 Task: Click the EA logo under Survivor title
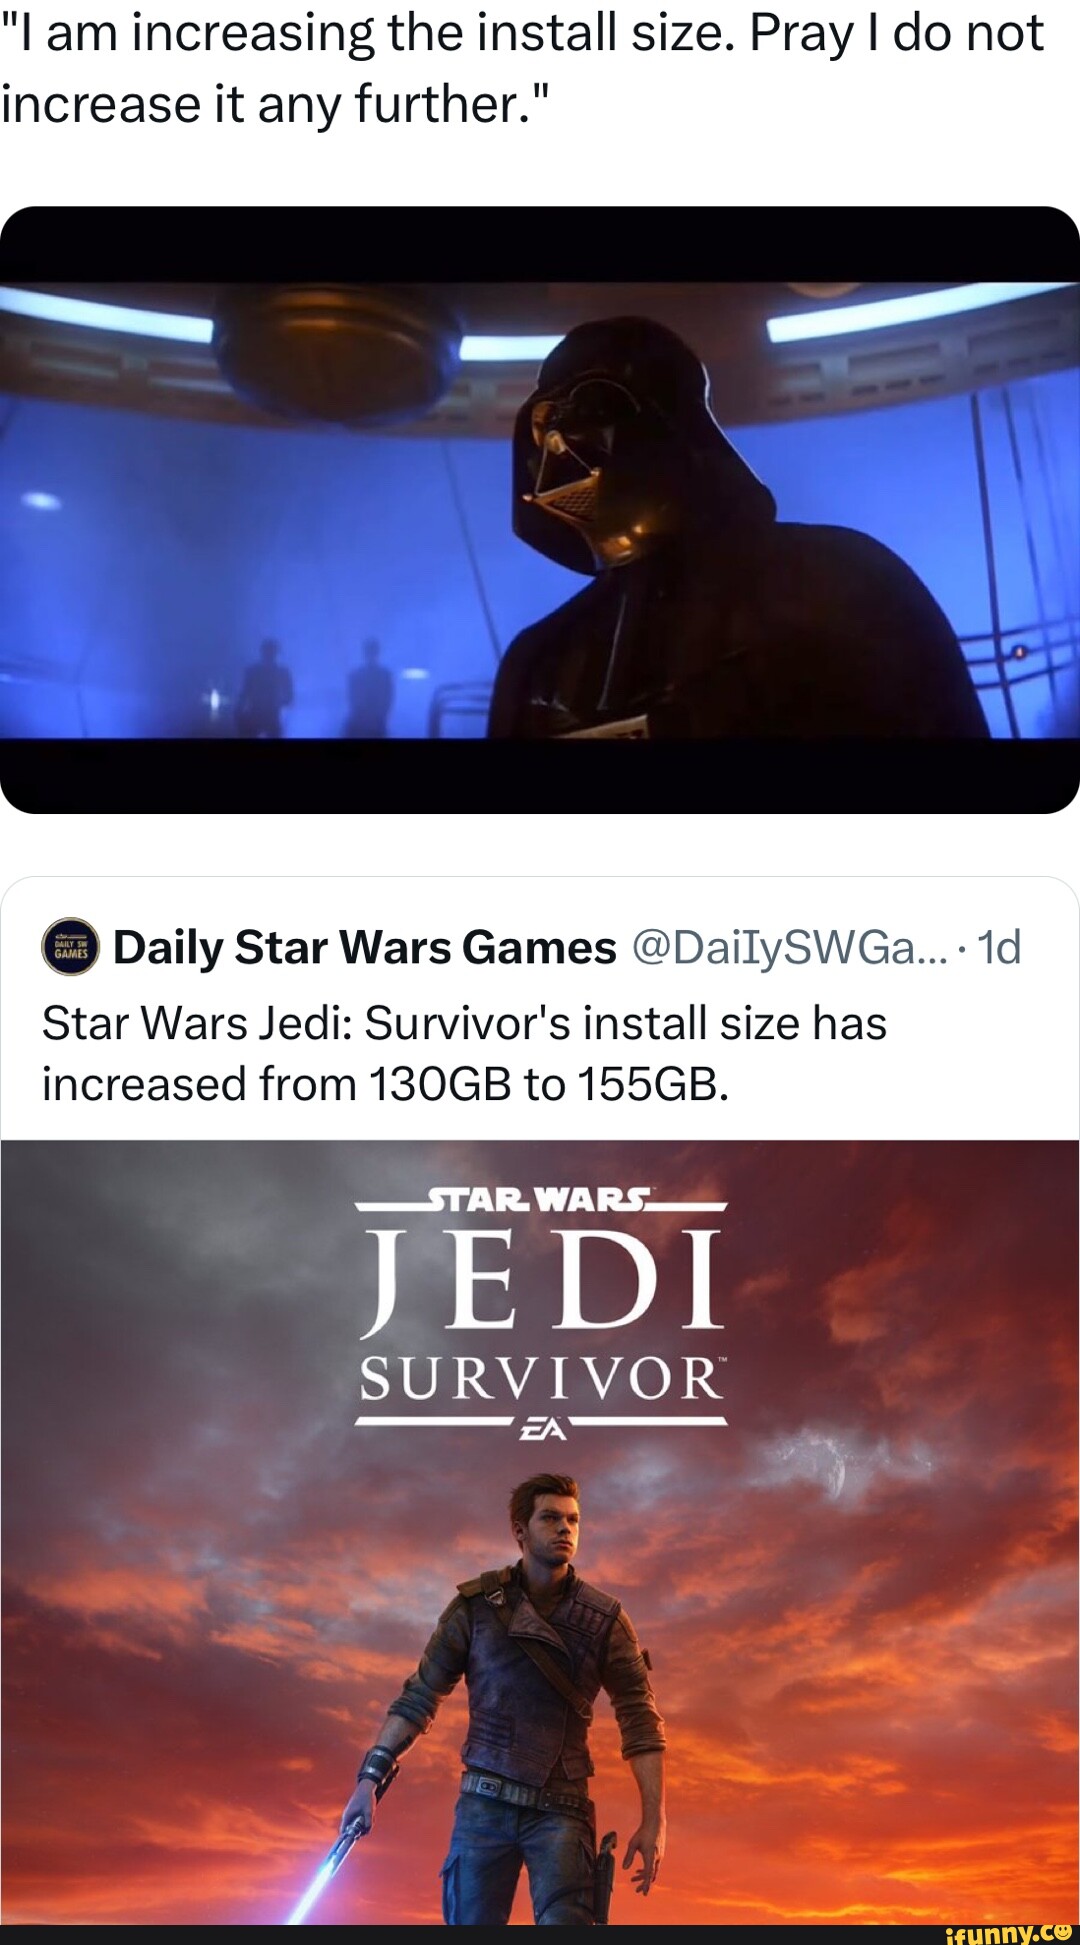pyautogui.click(x=541, y=1428)
